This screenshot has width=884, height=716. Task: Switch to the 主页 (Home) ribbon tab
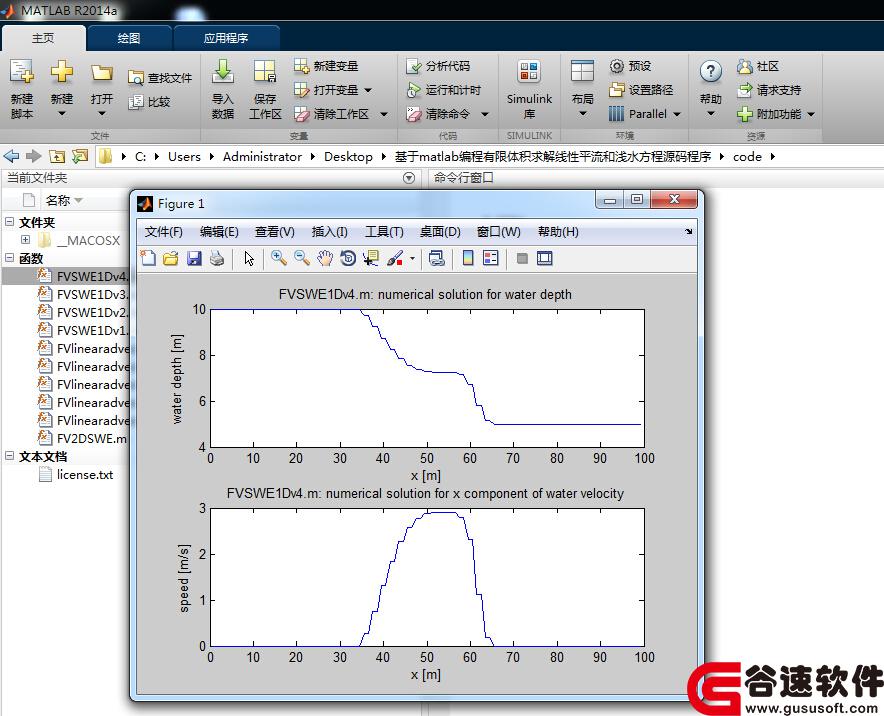click(x=43, y=38)
